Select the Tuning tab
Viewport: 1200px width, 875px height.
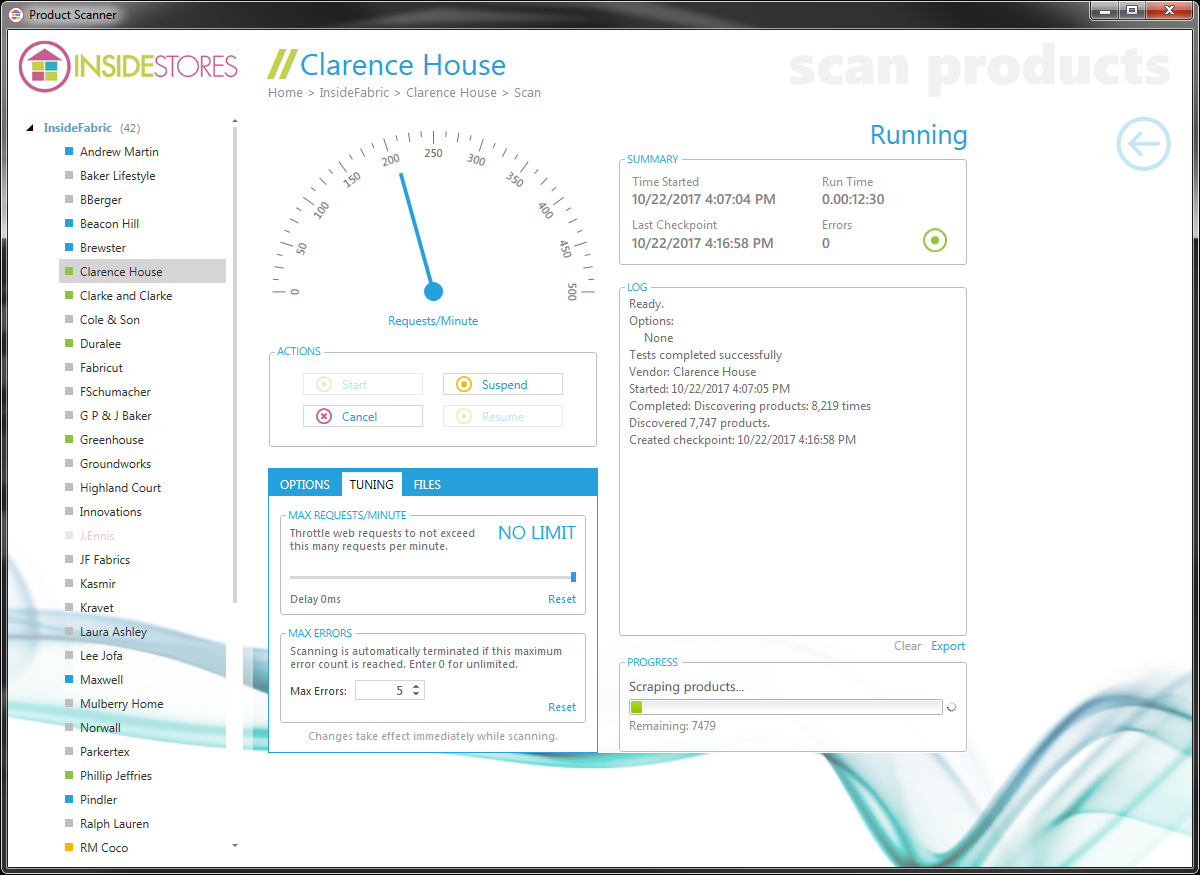click(x=371, y=484)
